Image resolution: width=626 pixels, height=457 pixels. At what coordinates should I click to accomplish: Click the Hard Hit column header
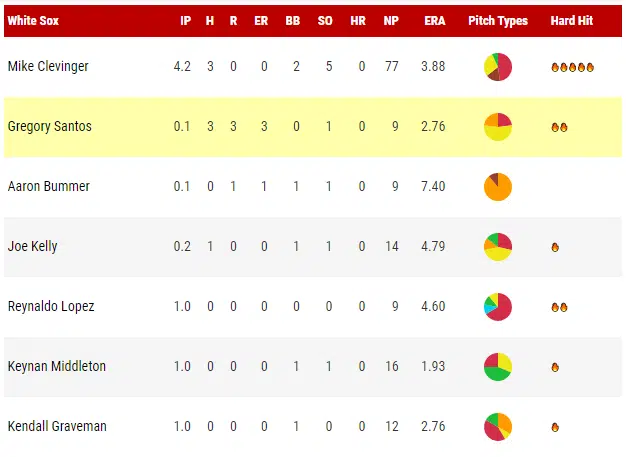point(572,21)
